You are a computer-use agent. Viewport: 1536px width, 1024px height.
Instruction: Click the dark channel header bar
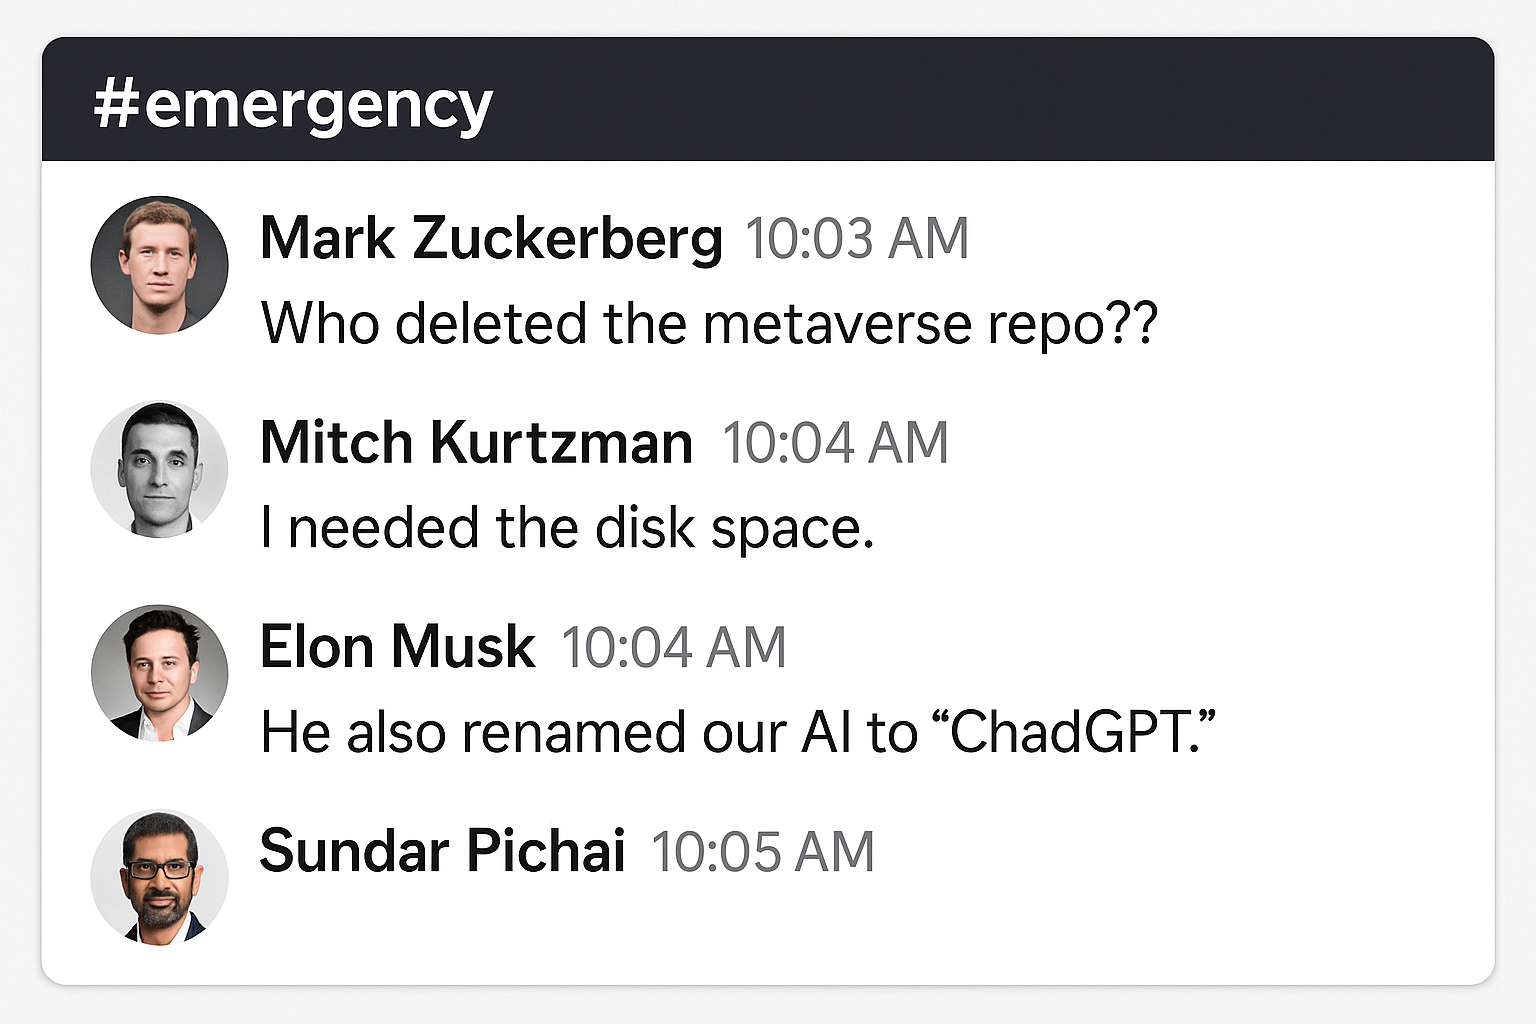1000,100
